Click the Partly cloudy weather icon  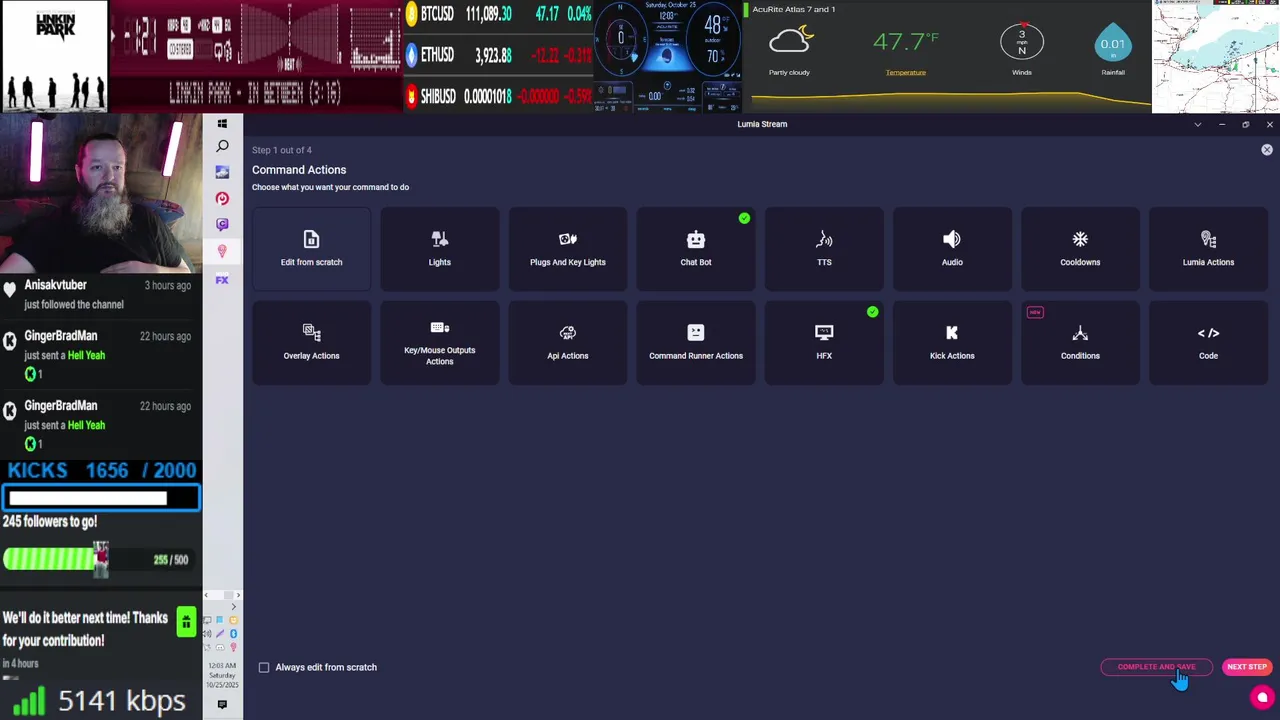790,41
